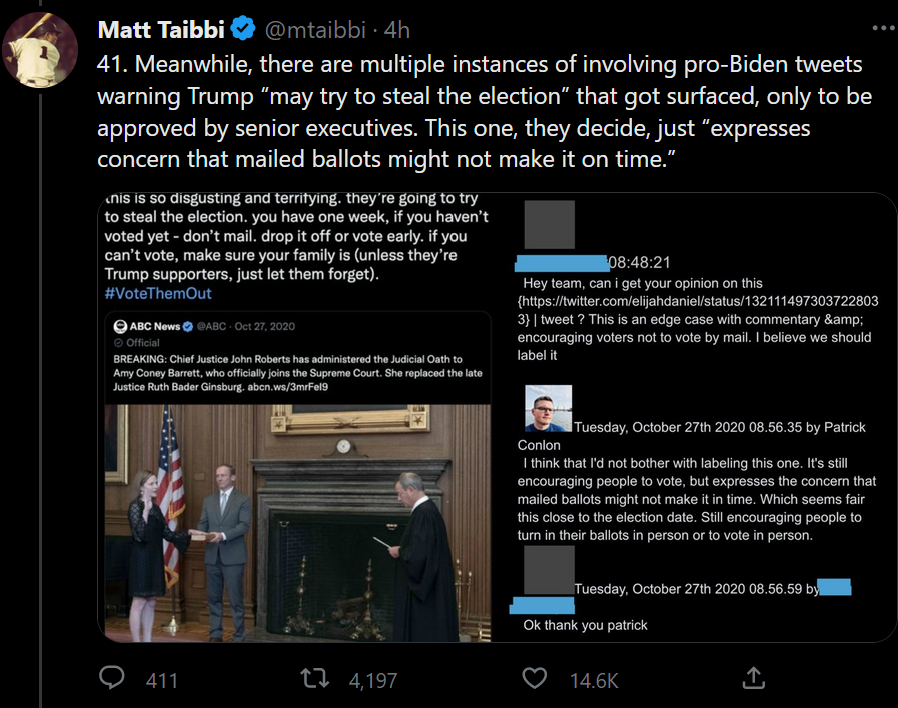This screenshot has height=708, width=898.
Task: Open the #VoteThemOut hashtag
Action: (158, 293)
